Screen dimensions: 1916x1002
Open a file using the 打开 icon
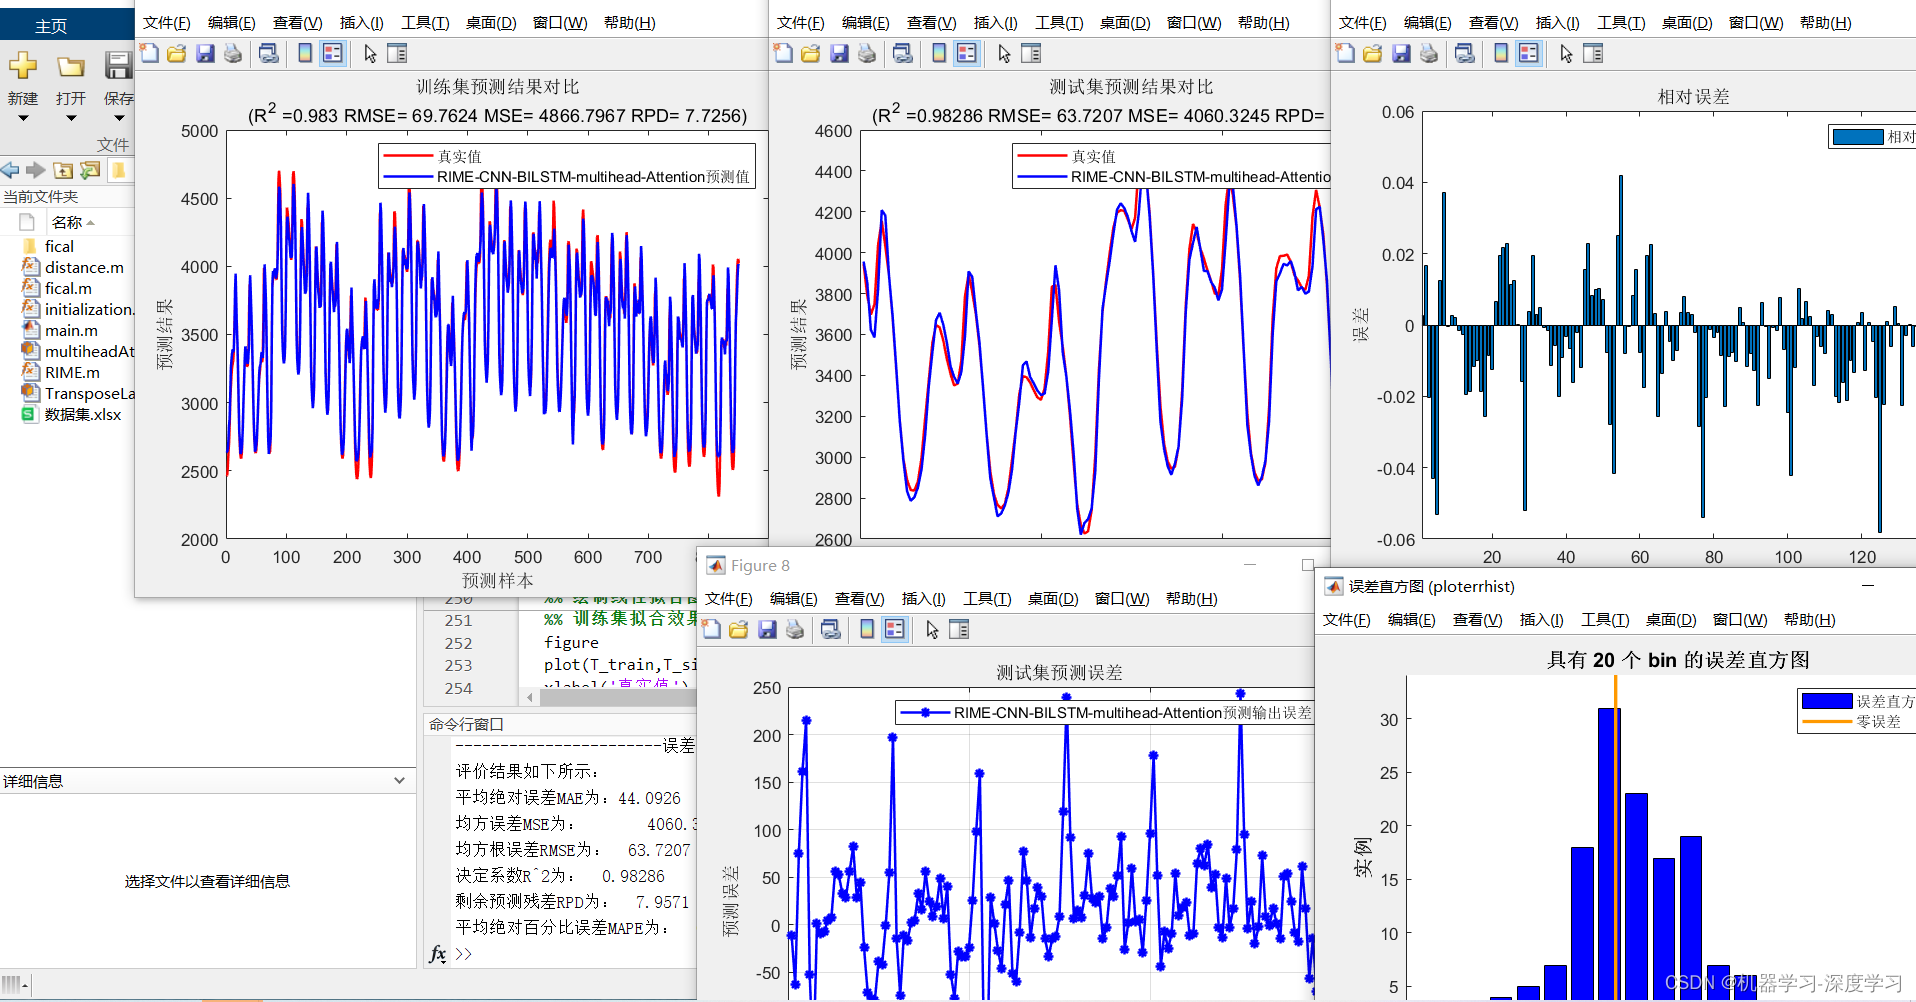point(69,68)
